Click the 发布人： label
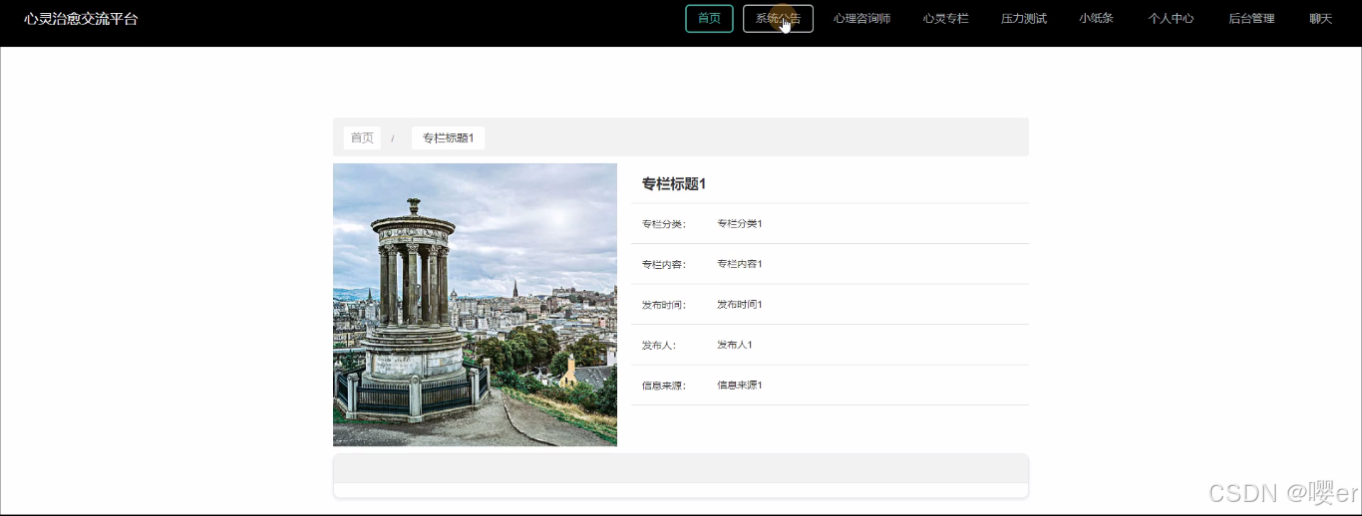This screenshot has width=1362, height=516. pyautogui.click(x=659, y=345)
